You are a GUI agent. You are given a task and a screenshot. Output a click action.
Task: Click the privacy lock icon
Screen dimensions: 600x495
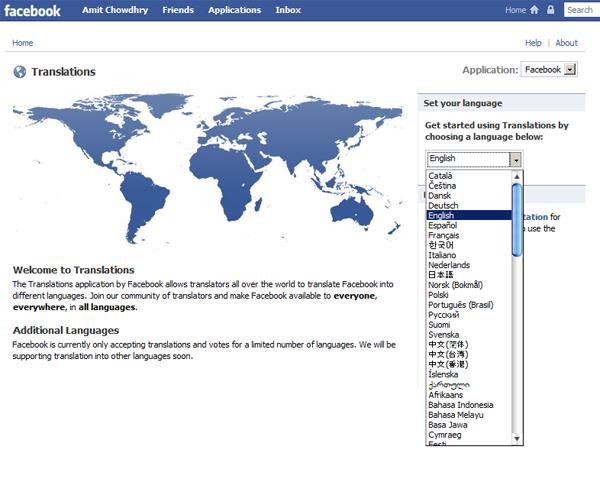click(550, 10)
